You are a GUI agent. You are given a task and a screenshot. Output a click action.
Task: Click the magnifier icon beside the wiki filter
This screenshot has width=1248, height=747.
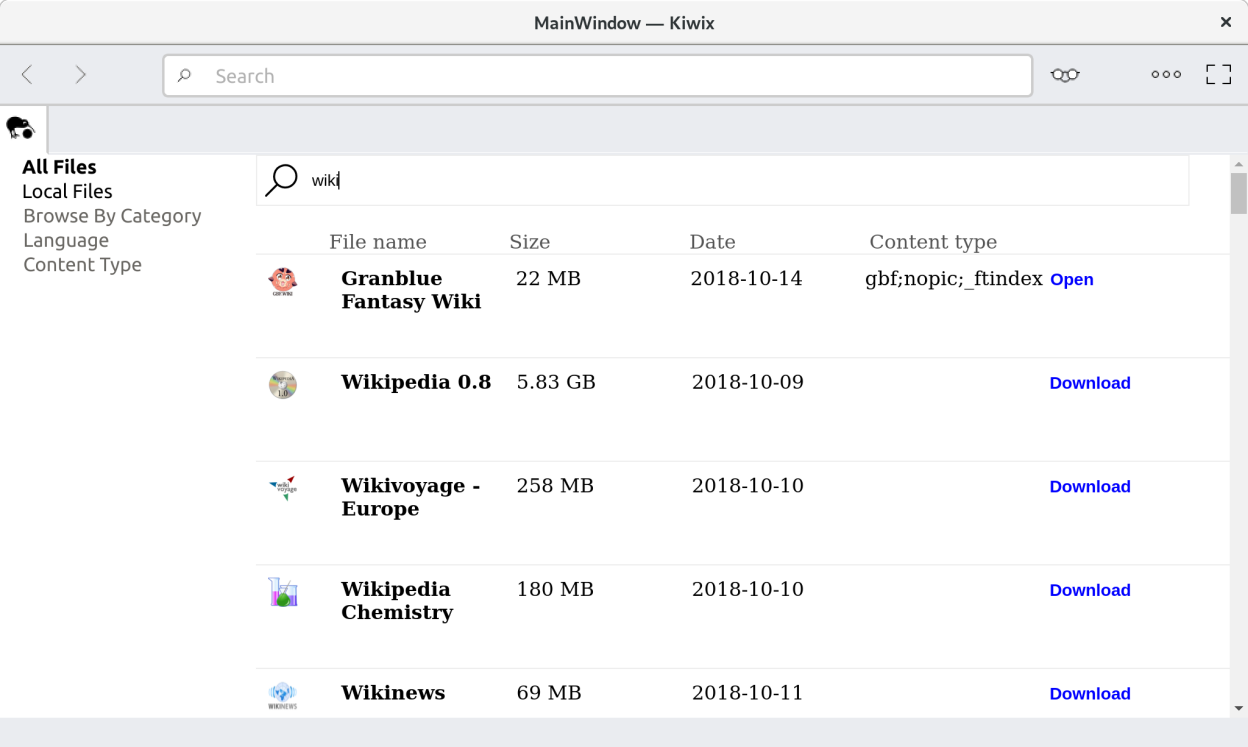pyautogui.click(x=281, y=180)
